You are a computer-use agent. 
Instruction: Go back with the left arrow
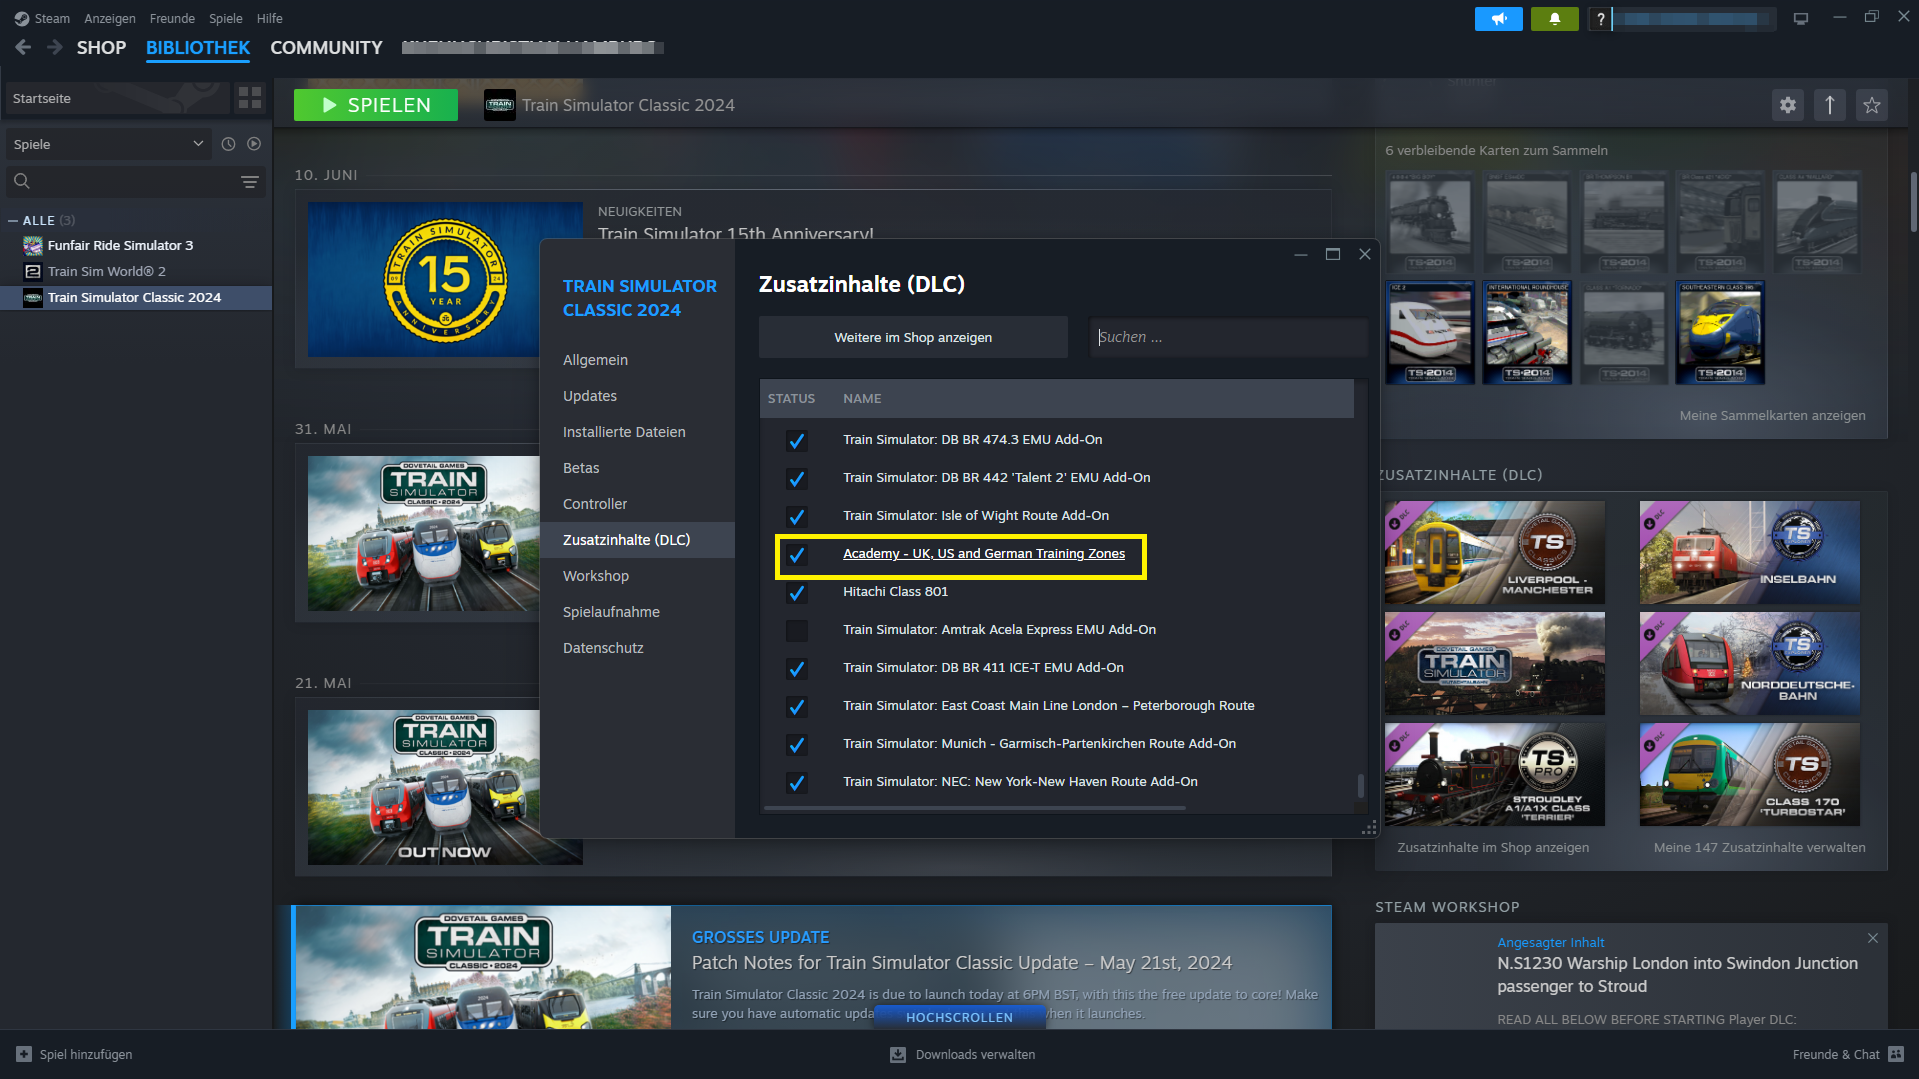[x=23, y=47]
